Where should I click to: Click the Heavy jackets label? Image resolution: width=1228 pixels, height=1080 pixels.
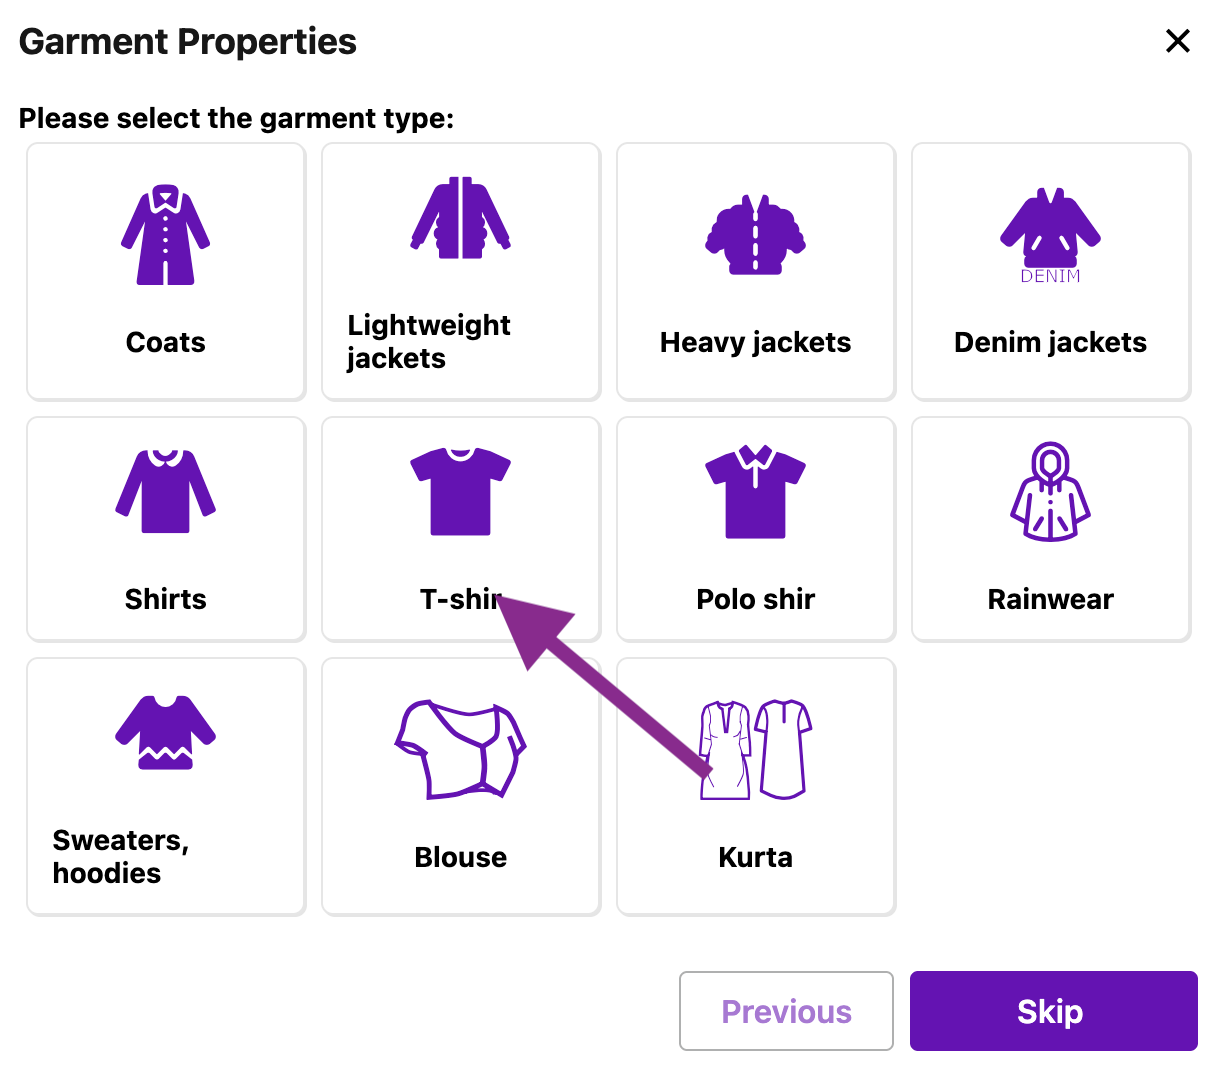756,342
